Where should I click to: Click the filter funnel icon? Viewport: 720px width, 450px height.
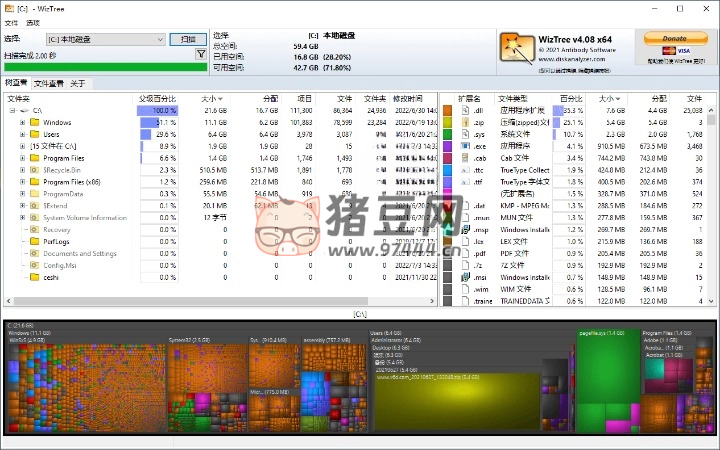tap(201, 54)
